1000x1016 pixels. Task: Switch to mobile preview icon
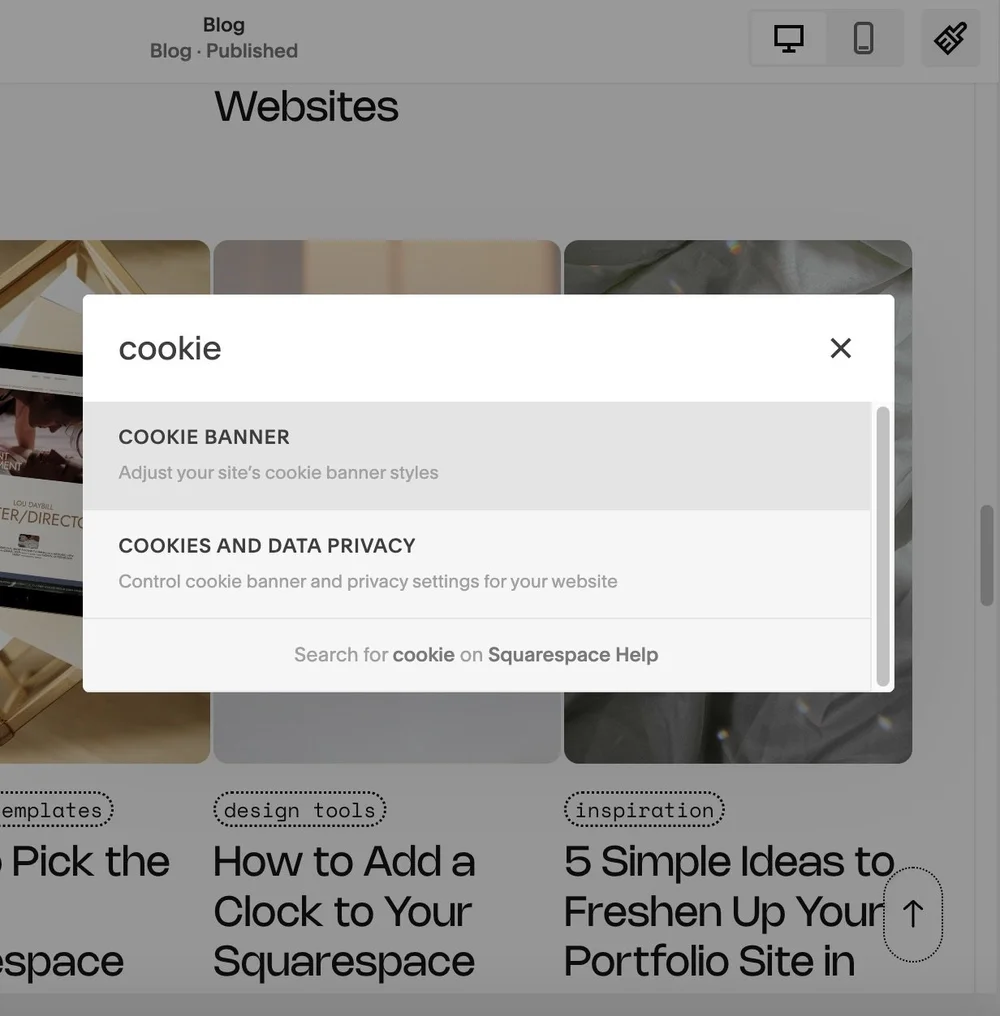pos(863,38)
